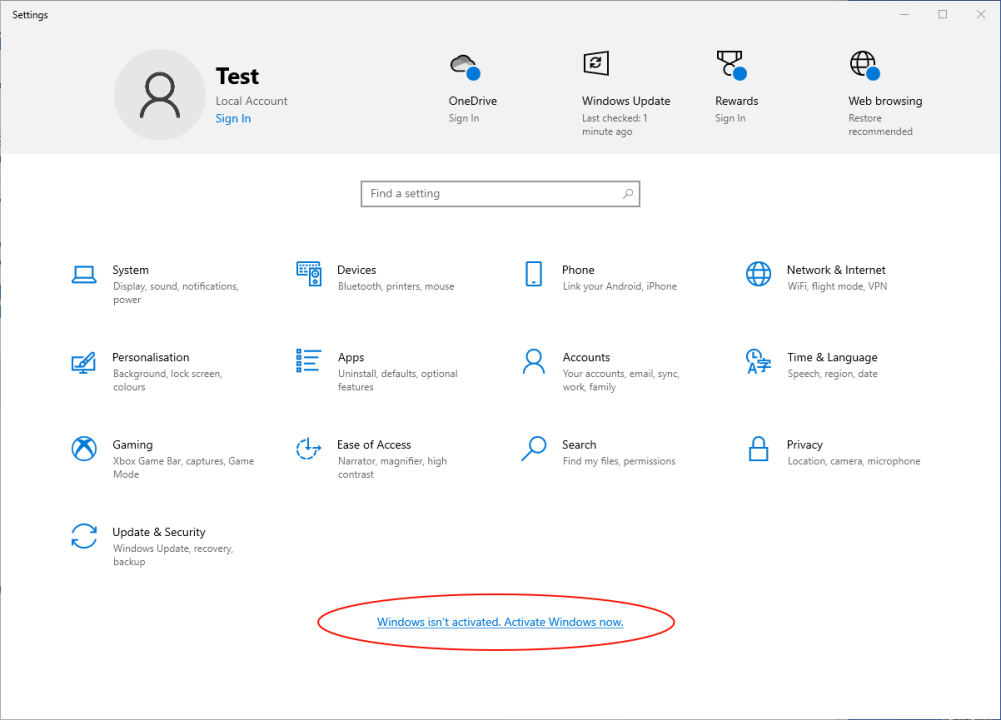This screenshot has height=720, width=1001.
Task: Open Ease of Access icon
Action: (x=309, y=449)
